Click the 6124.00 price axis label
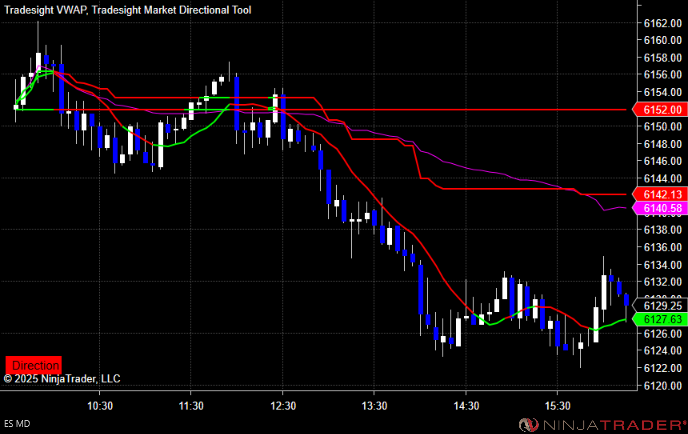This screenshot has width=688, height=434. (663, 351)
